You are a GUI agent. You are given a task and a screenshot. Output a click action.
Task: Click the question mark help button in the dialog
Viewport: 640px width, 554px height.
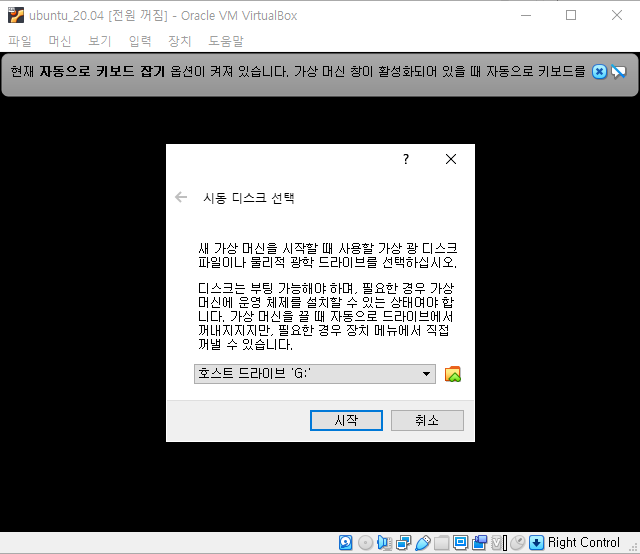[406, 159]
